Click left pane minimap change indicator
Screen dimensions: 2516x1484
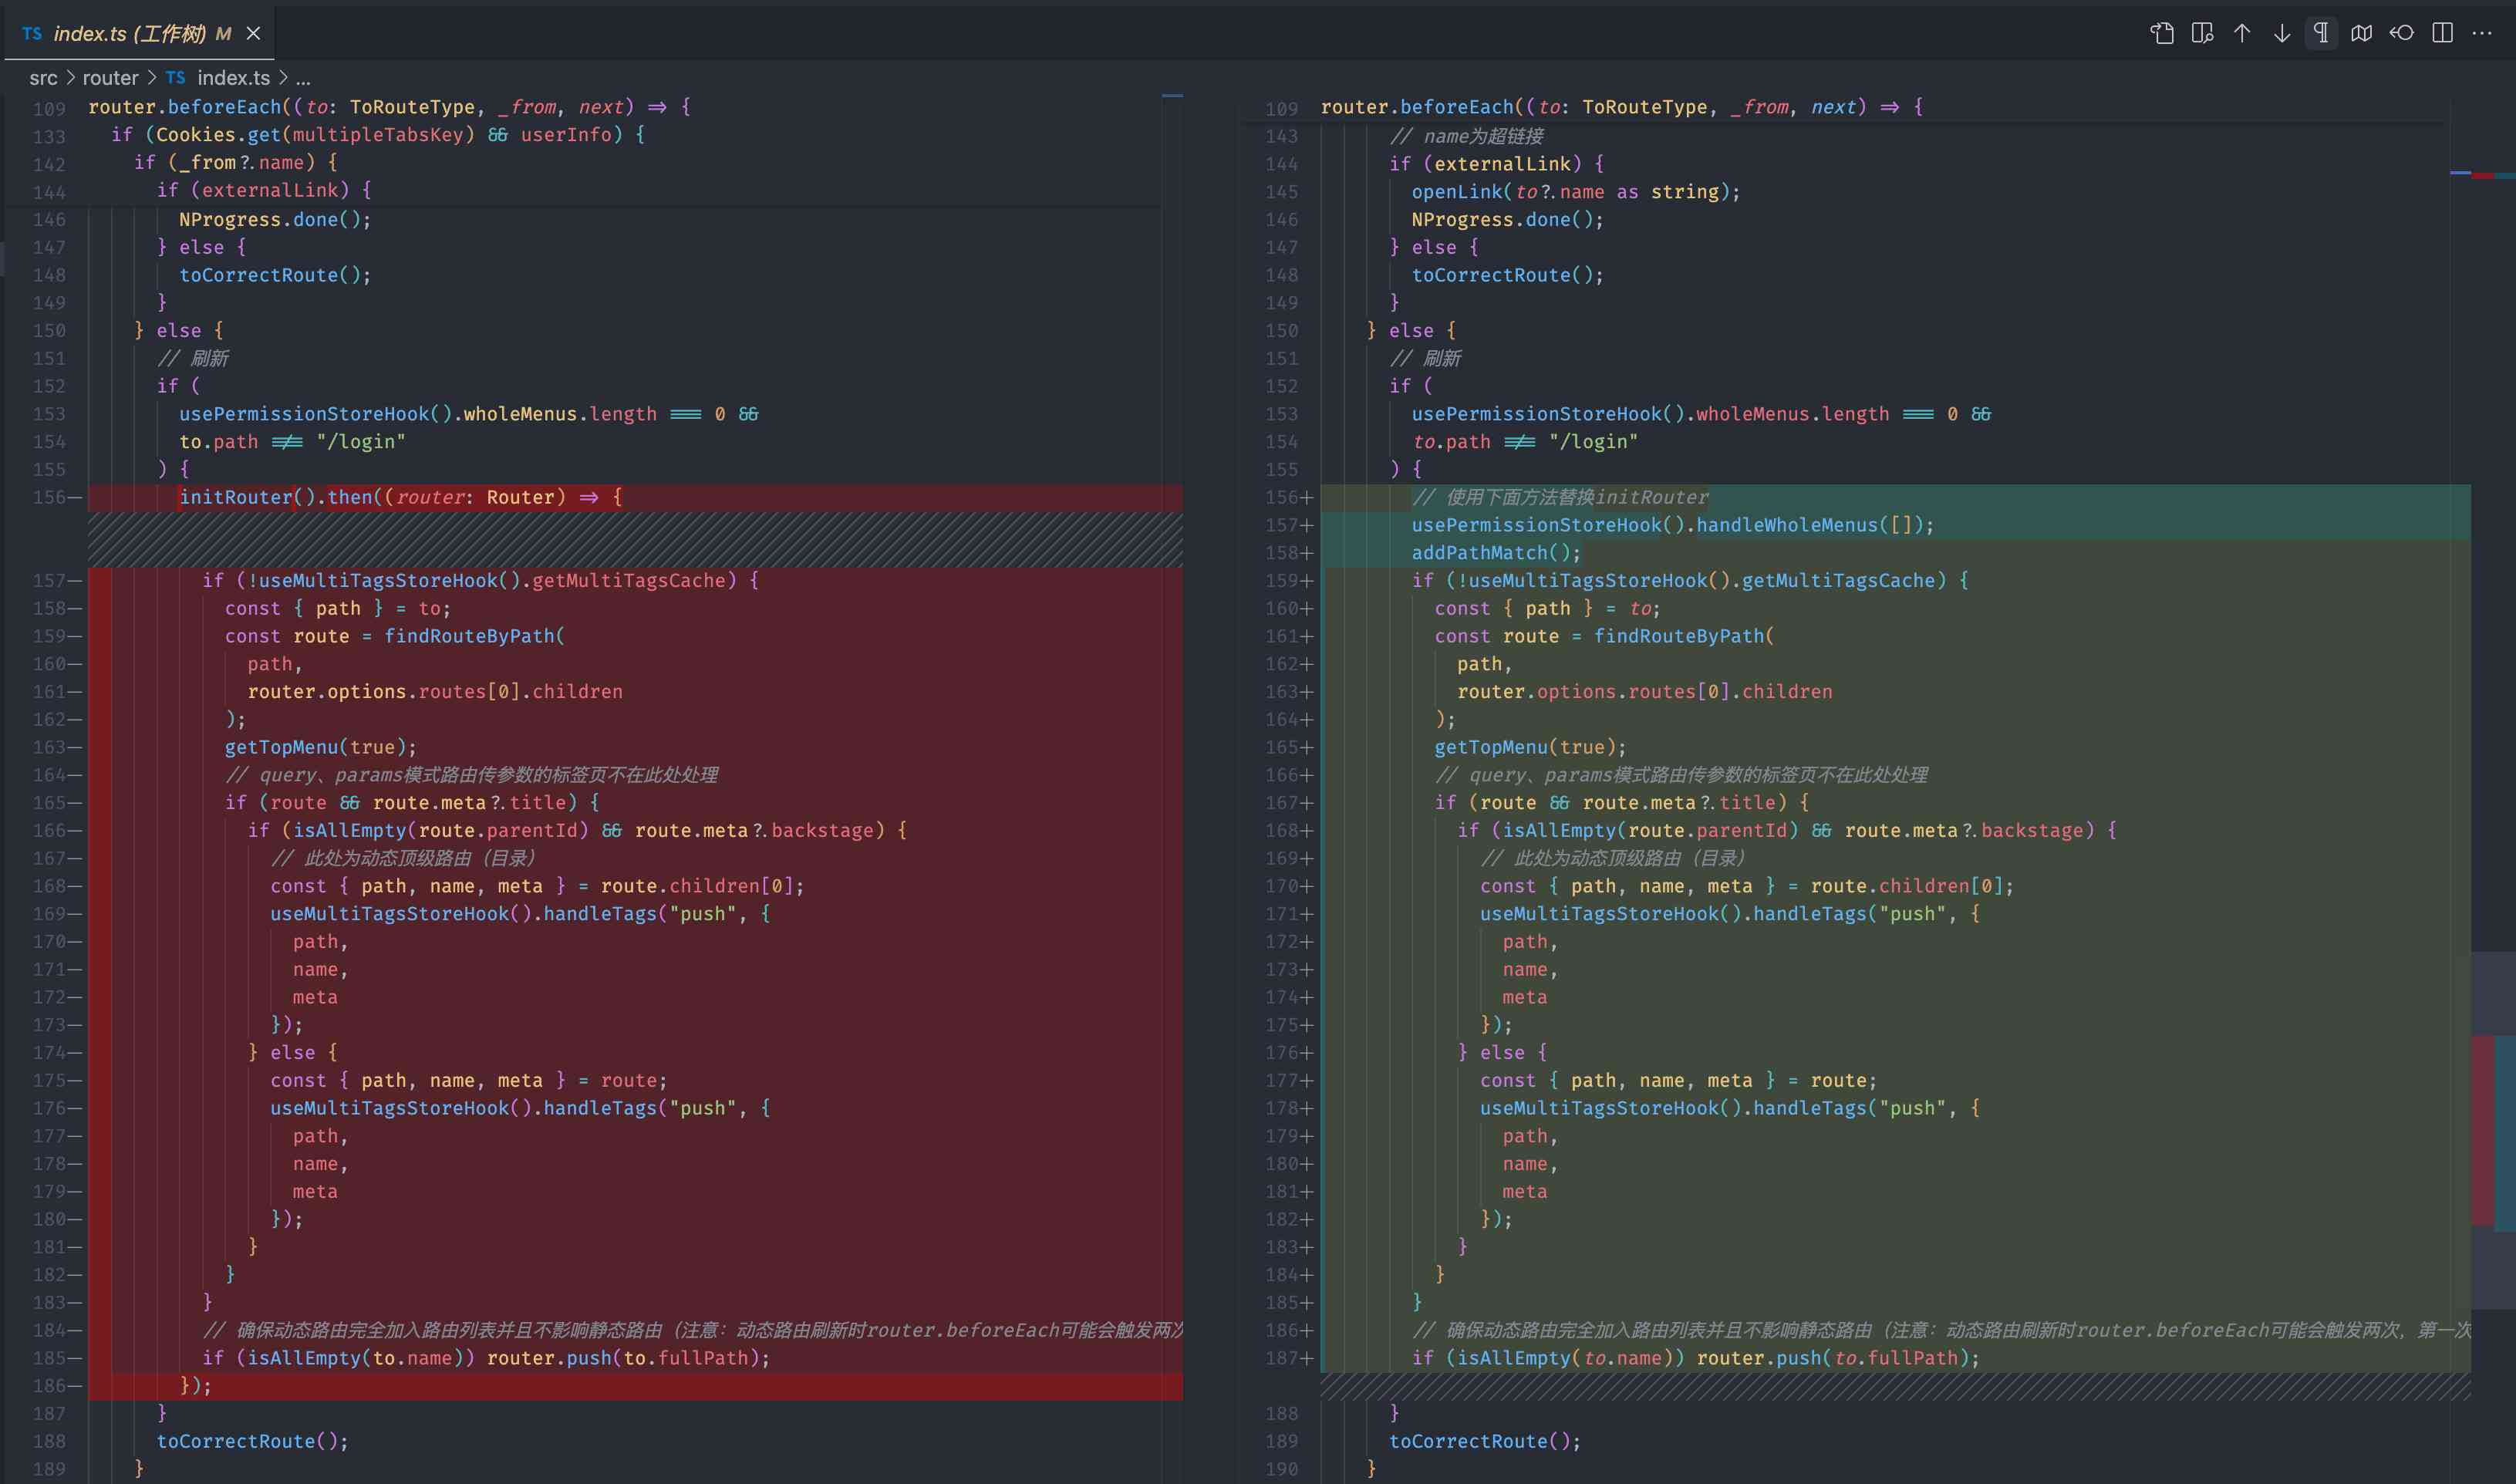pyautogui.click(x=1172, y=96)
